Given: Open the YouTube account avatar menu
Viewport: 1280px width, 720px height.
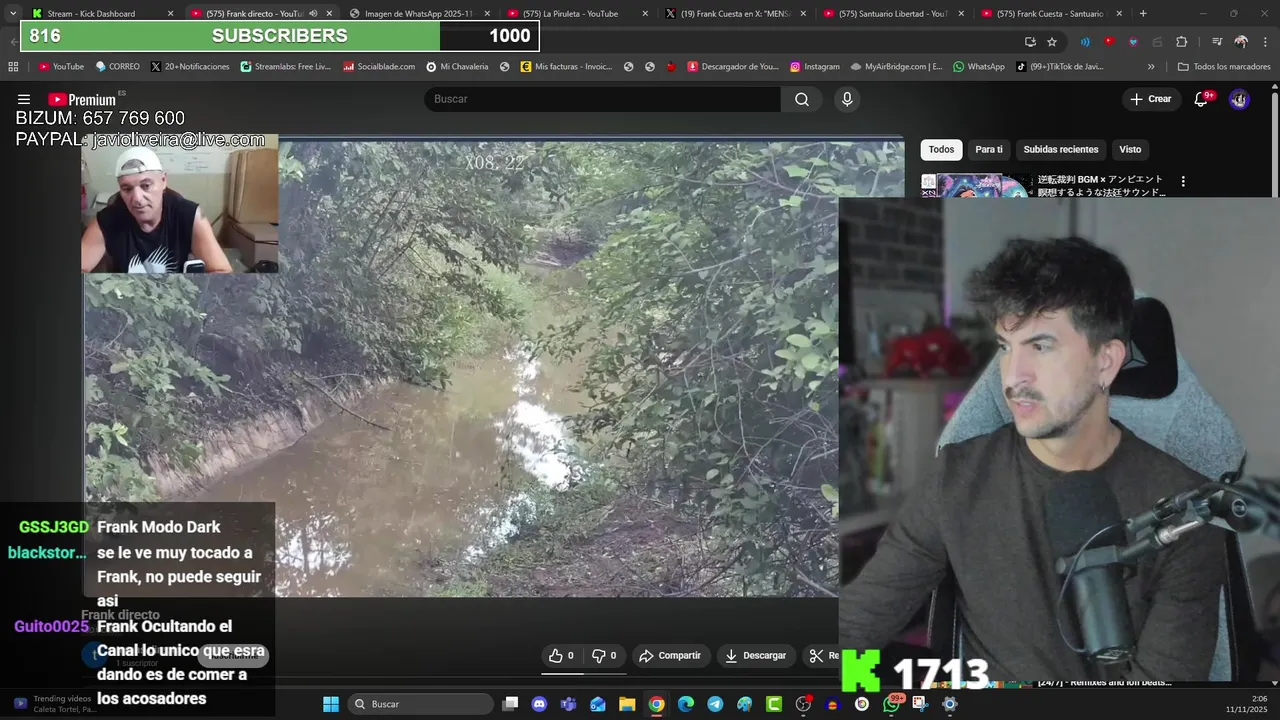Looking at the screenshot, I should (1239, 99).
